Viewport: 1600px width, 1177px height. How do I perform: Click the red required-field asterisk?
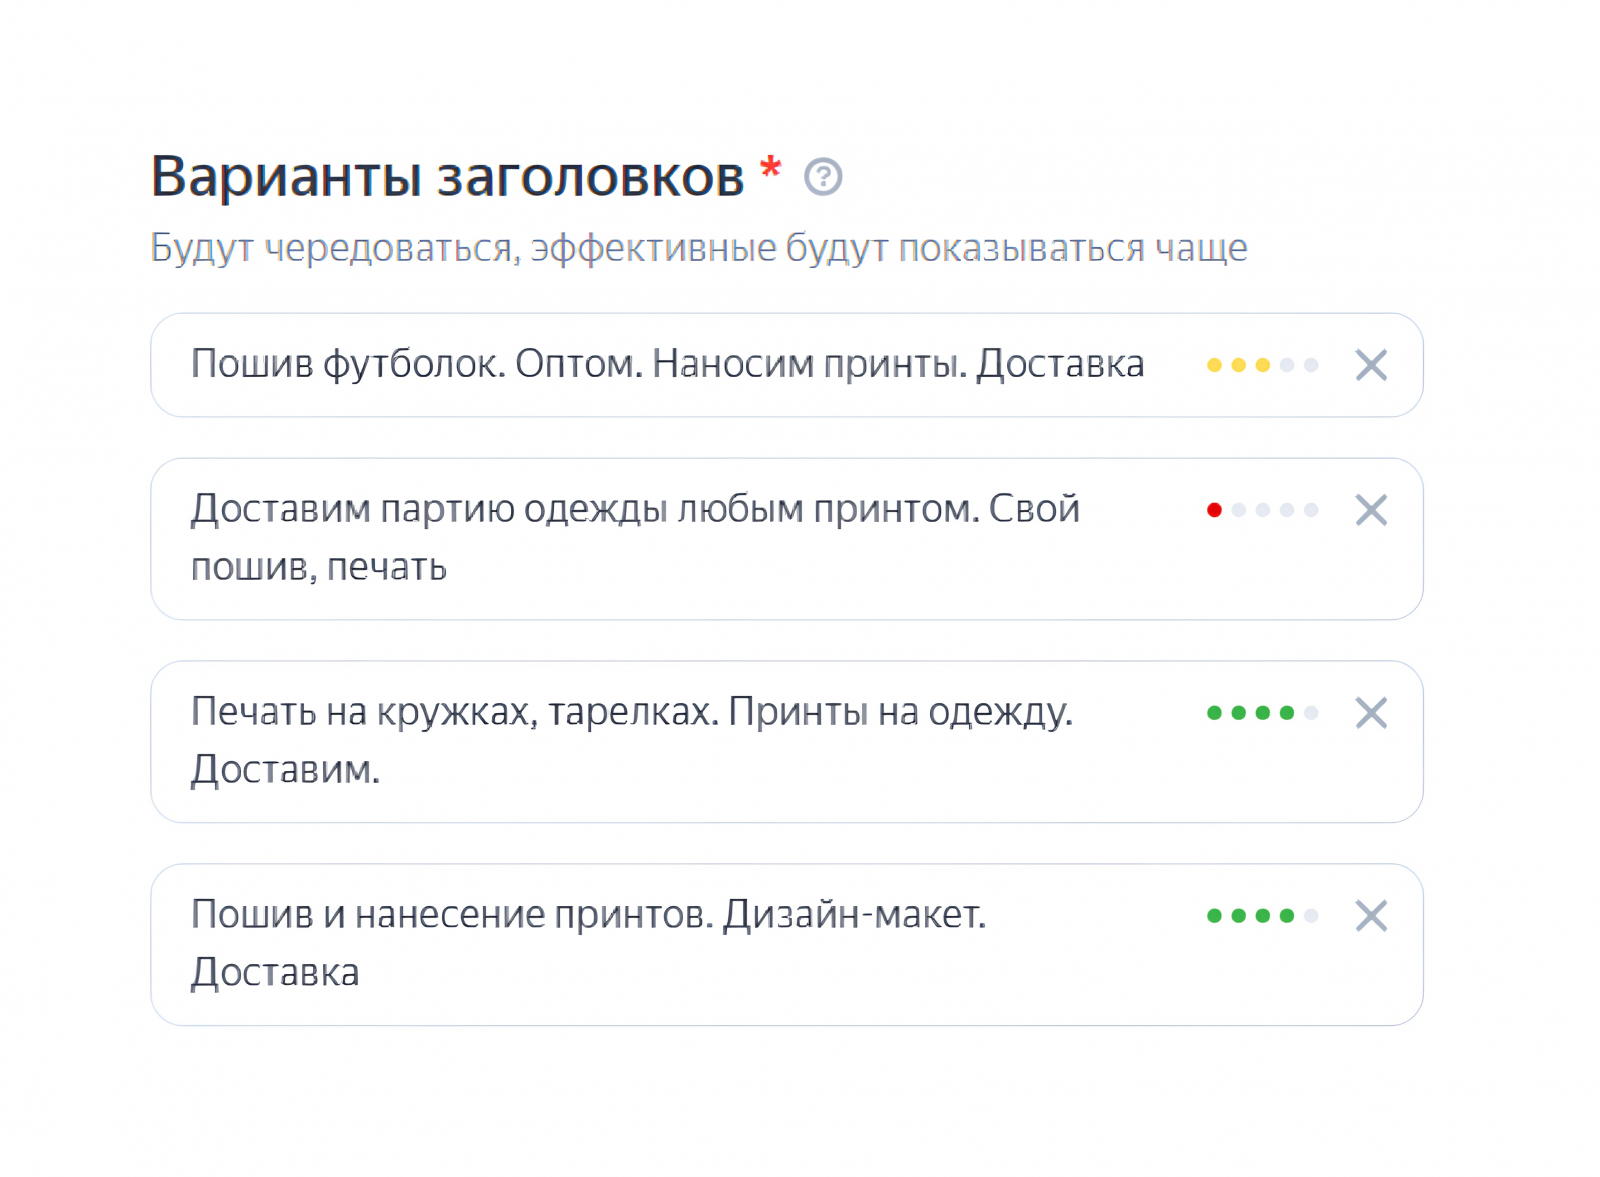(x=770, y=167)
